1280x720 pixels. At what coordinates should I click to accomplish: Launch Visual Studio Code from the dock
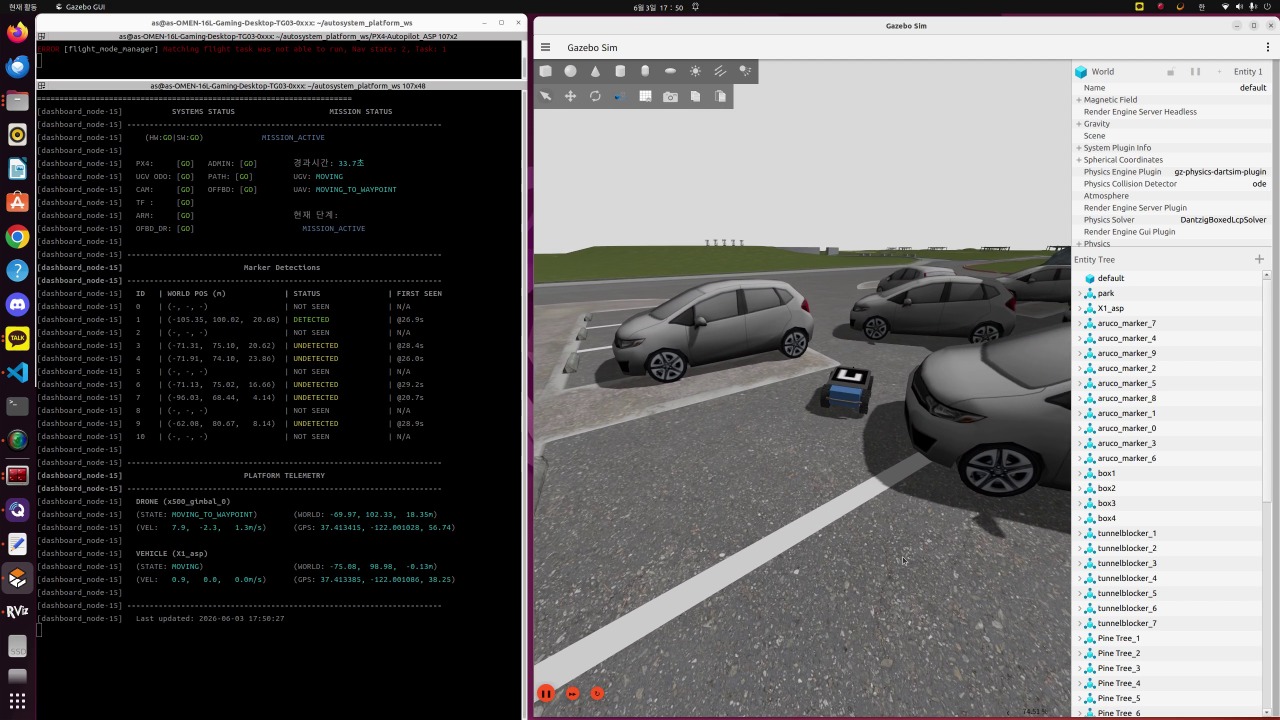click(17, 372)
